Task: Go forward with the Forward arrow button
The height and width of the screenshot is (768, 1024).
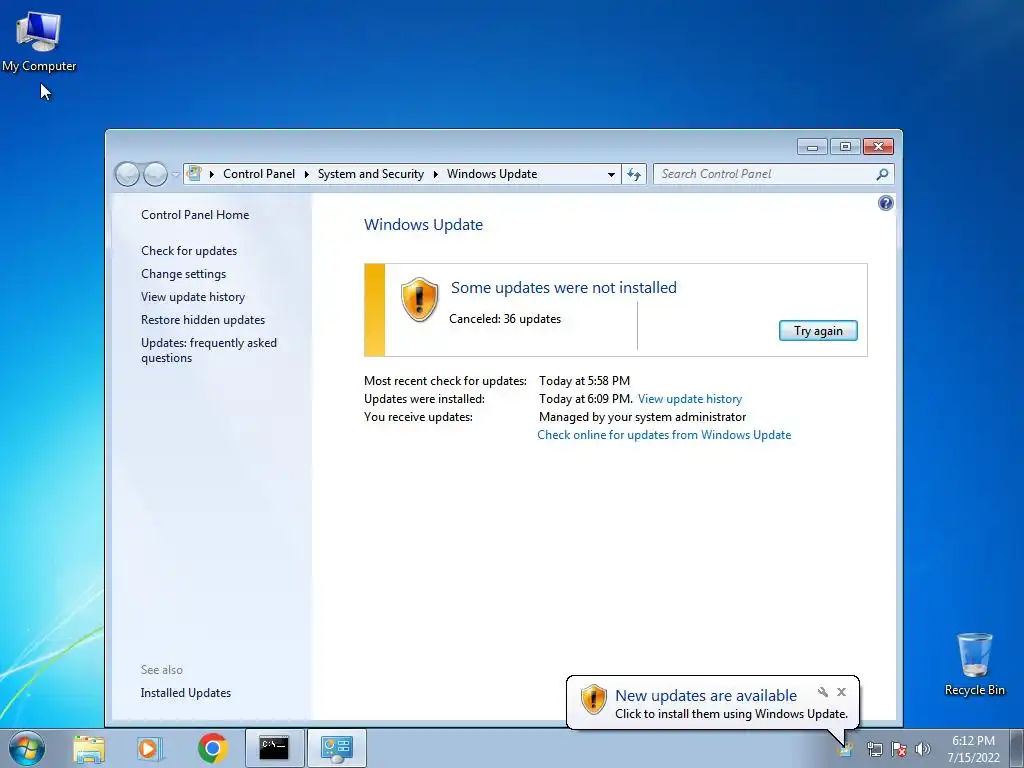Action: (155, 174)
